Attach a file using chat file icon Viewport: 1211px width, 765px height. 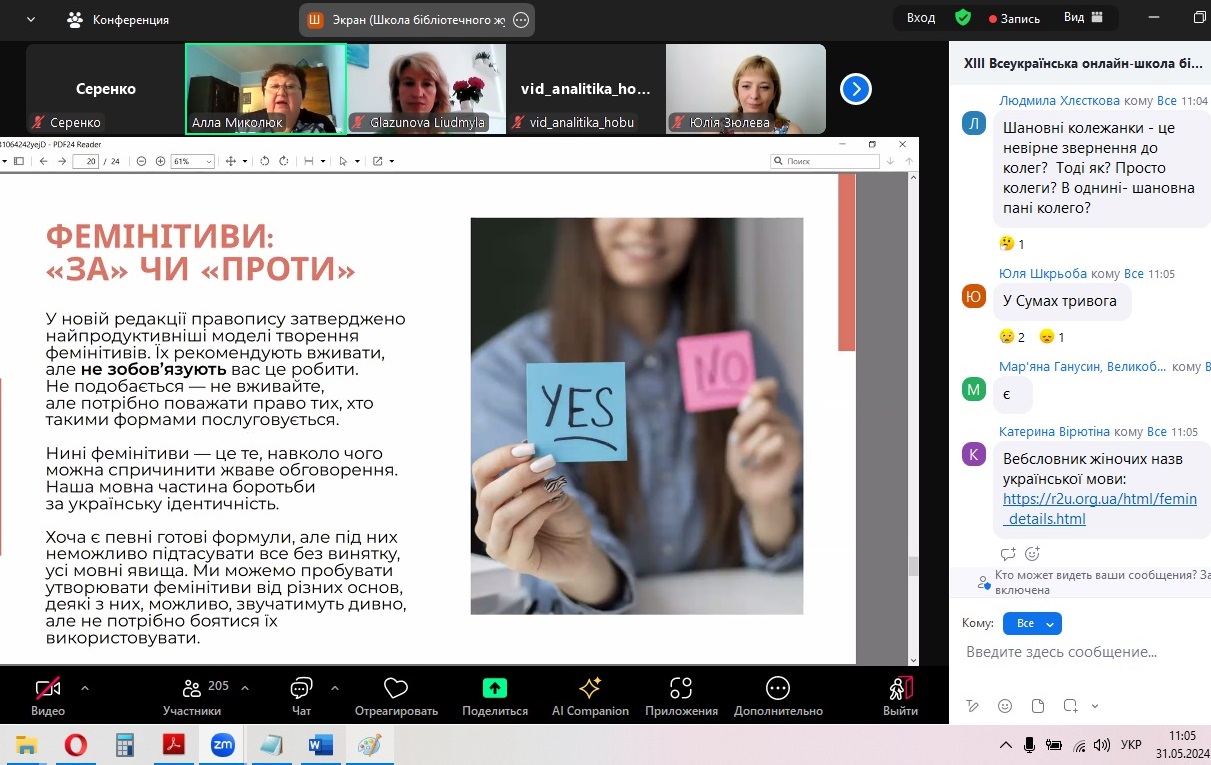click(1038, 706)
